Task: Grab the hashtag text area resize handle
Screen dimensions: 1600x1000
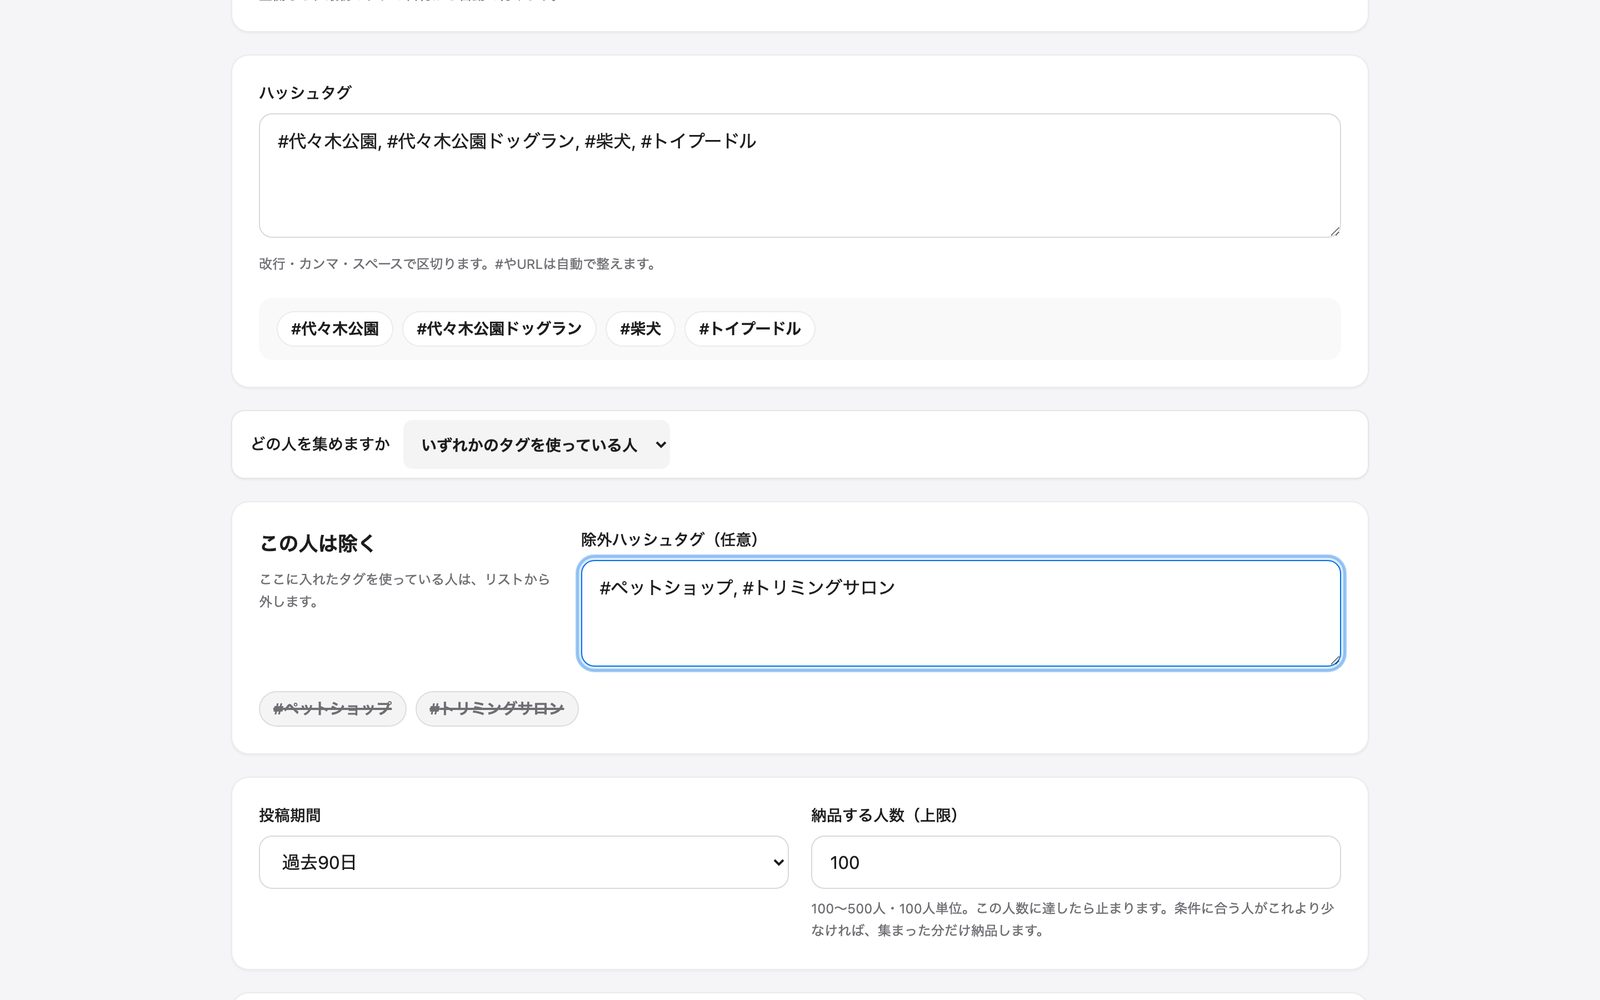Action: click(1334, 231)
